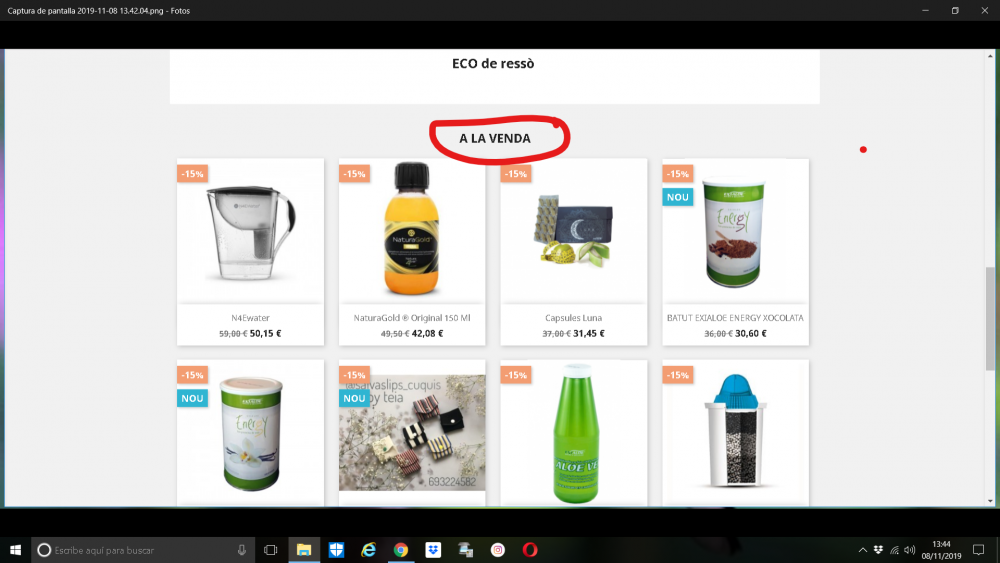The width and height of the screenshot is (1000, 563).
Task: Close the Fotos window
Action: [x=985, y=10]
